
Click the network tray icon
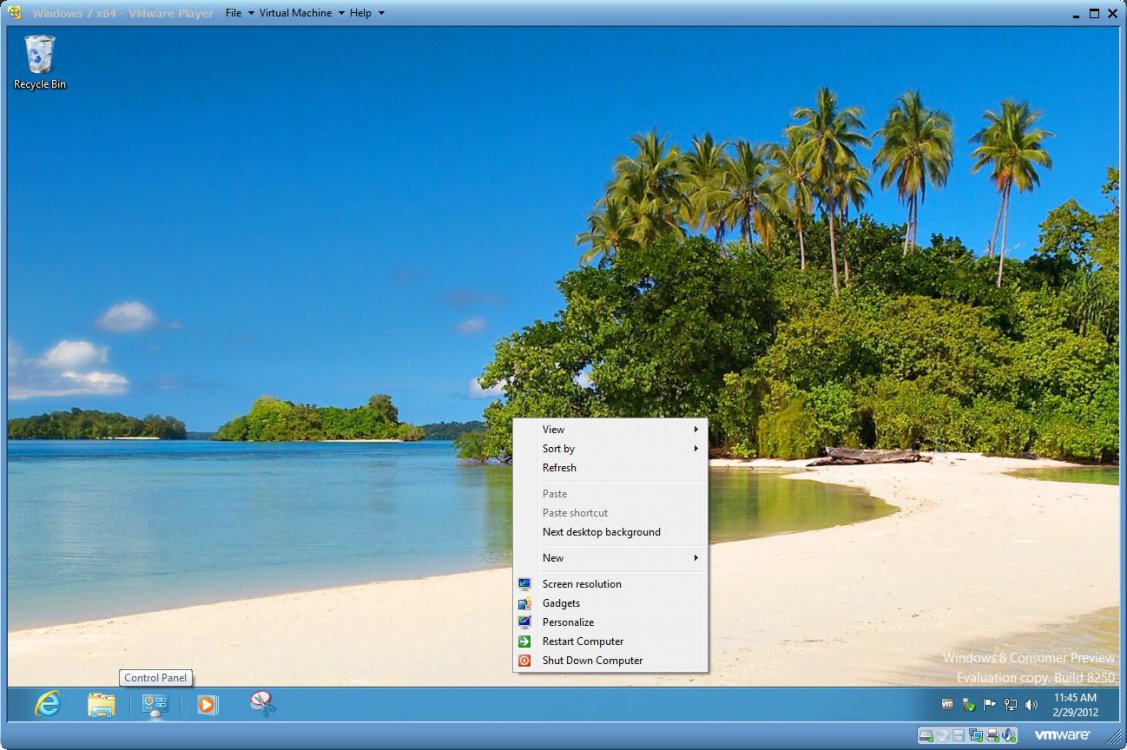(1011, 704)
